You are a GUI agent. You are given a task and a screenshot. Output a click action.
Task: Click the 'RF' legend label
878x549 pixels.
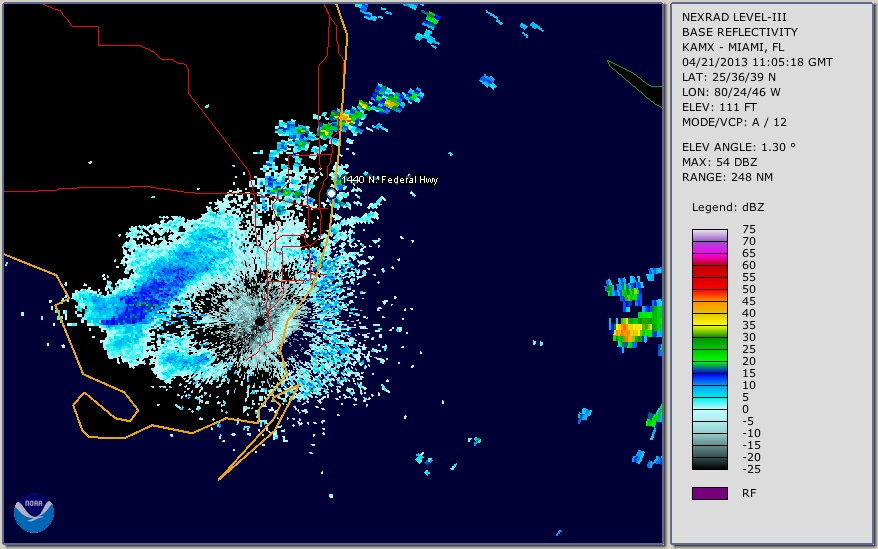click(749, 493)
